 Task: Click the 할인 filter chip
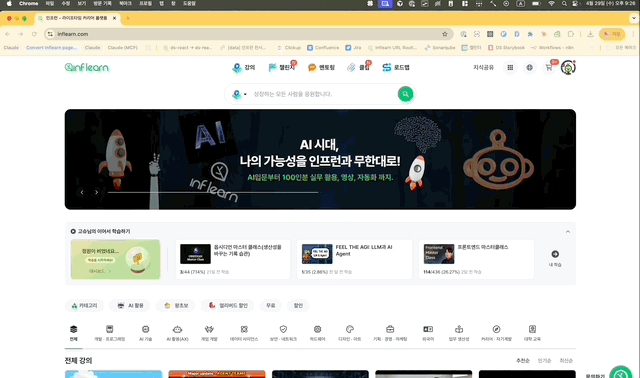(x=298, y=305)
